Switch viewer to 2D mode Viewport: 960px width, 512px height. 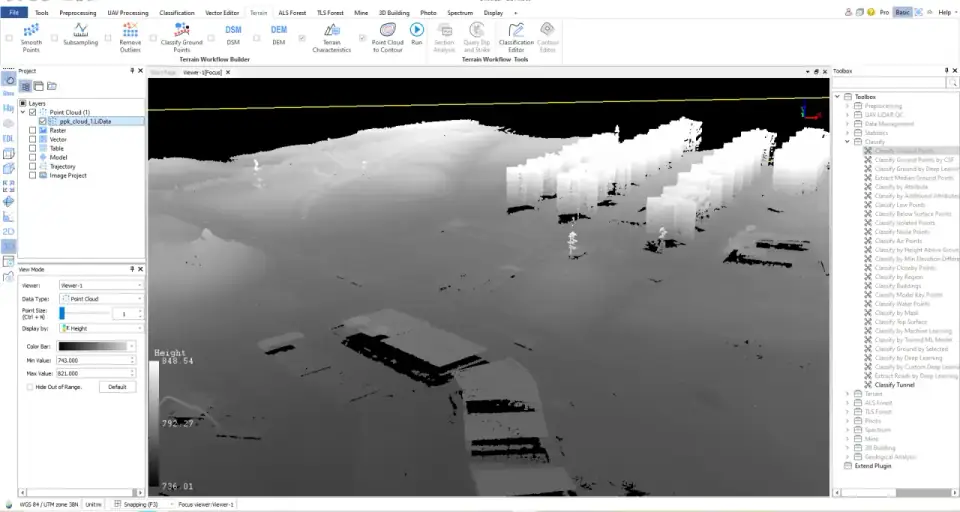pyautogui.click(x=9, y=232)
